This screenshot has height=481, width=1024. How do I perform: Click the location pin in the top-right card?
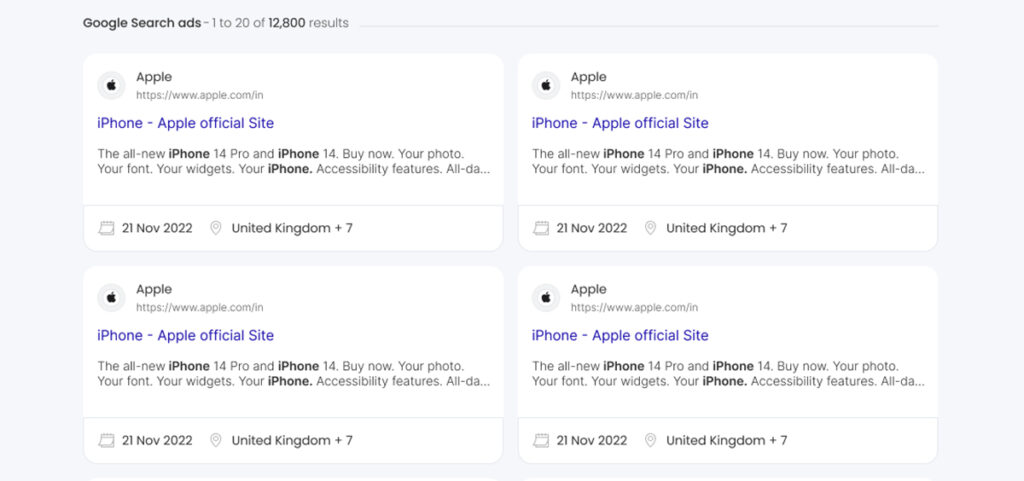coord(650,228)
